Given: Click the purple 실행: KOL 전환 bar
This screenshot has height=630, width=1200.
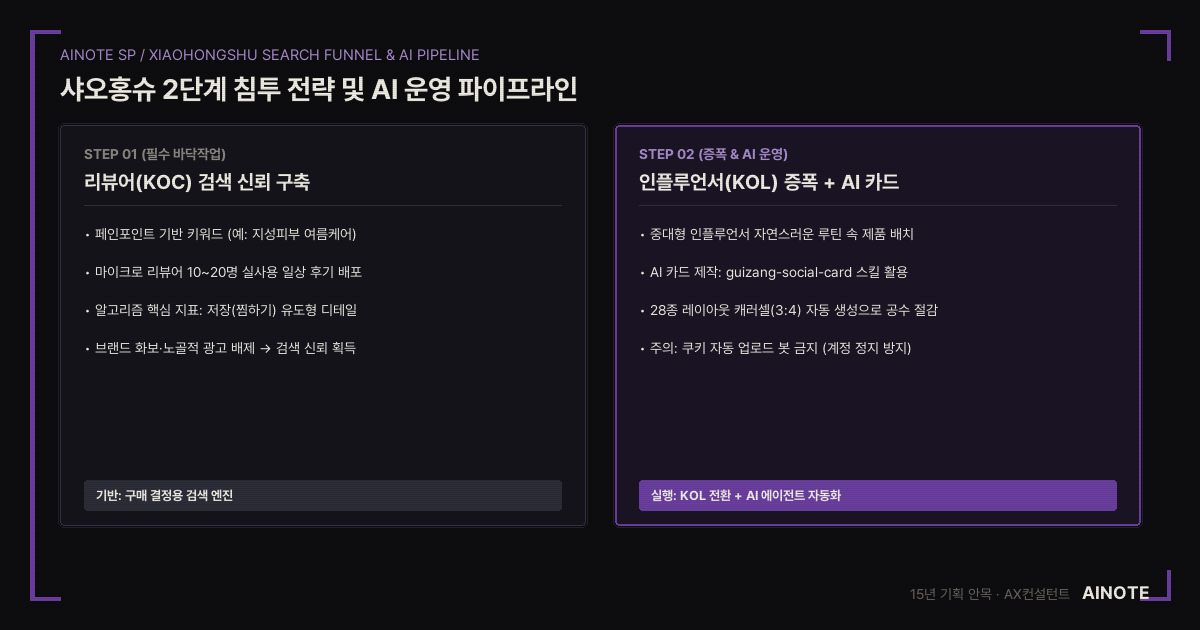Looking at the screenshot, I should (x=878, y=495).
